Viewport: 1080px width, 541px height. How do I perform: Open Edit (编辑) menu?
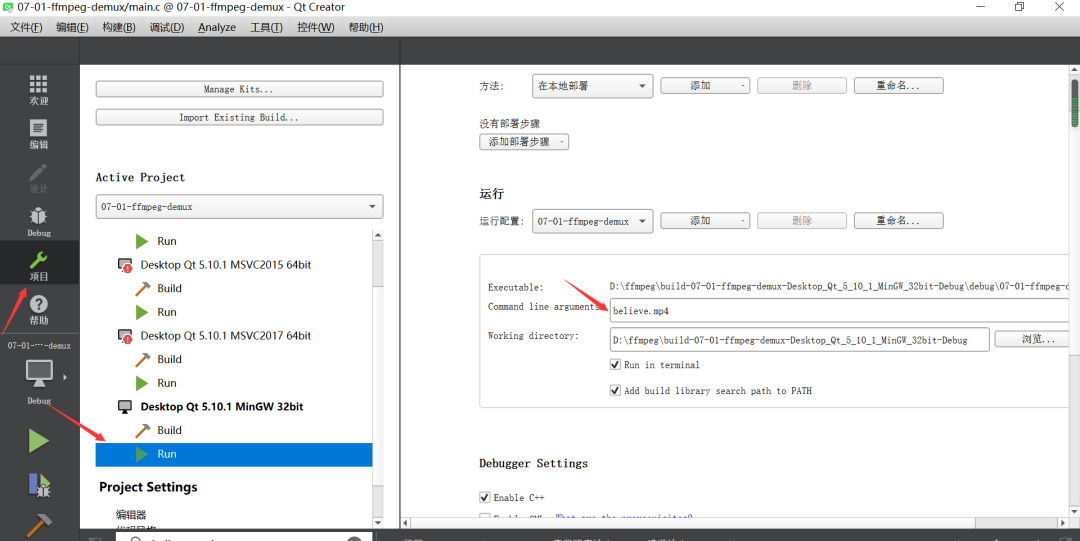pyautogui.click(x=72, y=27)
